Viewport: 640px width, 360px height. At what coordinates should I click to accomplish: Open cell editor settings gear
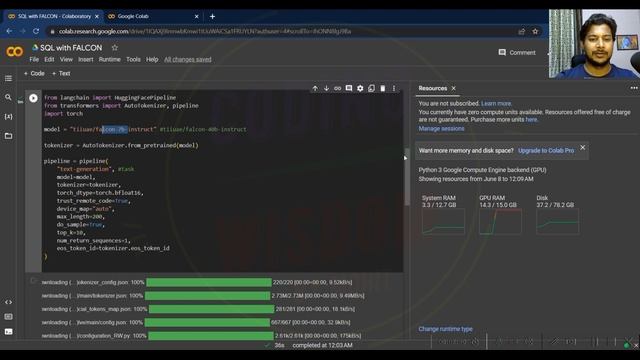click(360, 88)
